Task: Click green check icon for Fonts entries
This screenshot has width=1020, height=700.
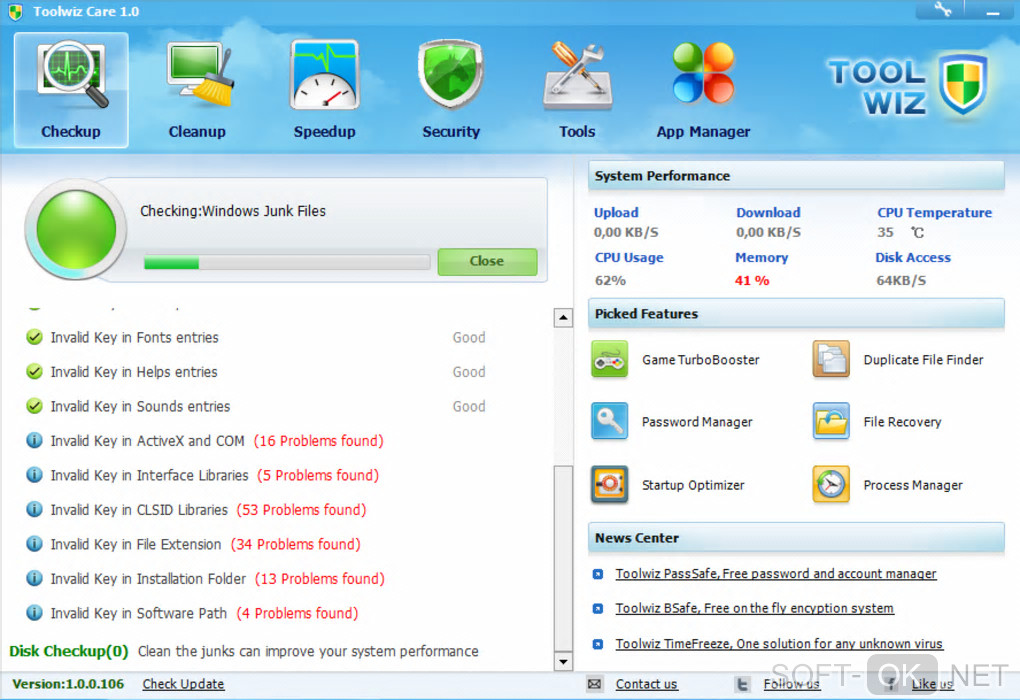Action: [x=34, y=337]
